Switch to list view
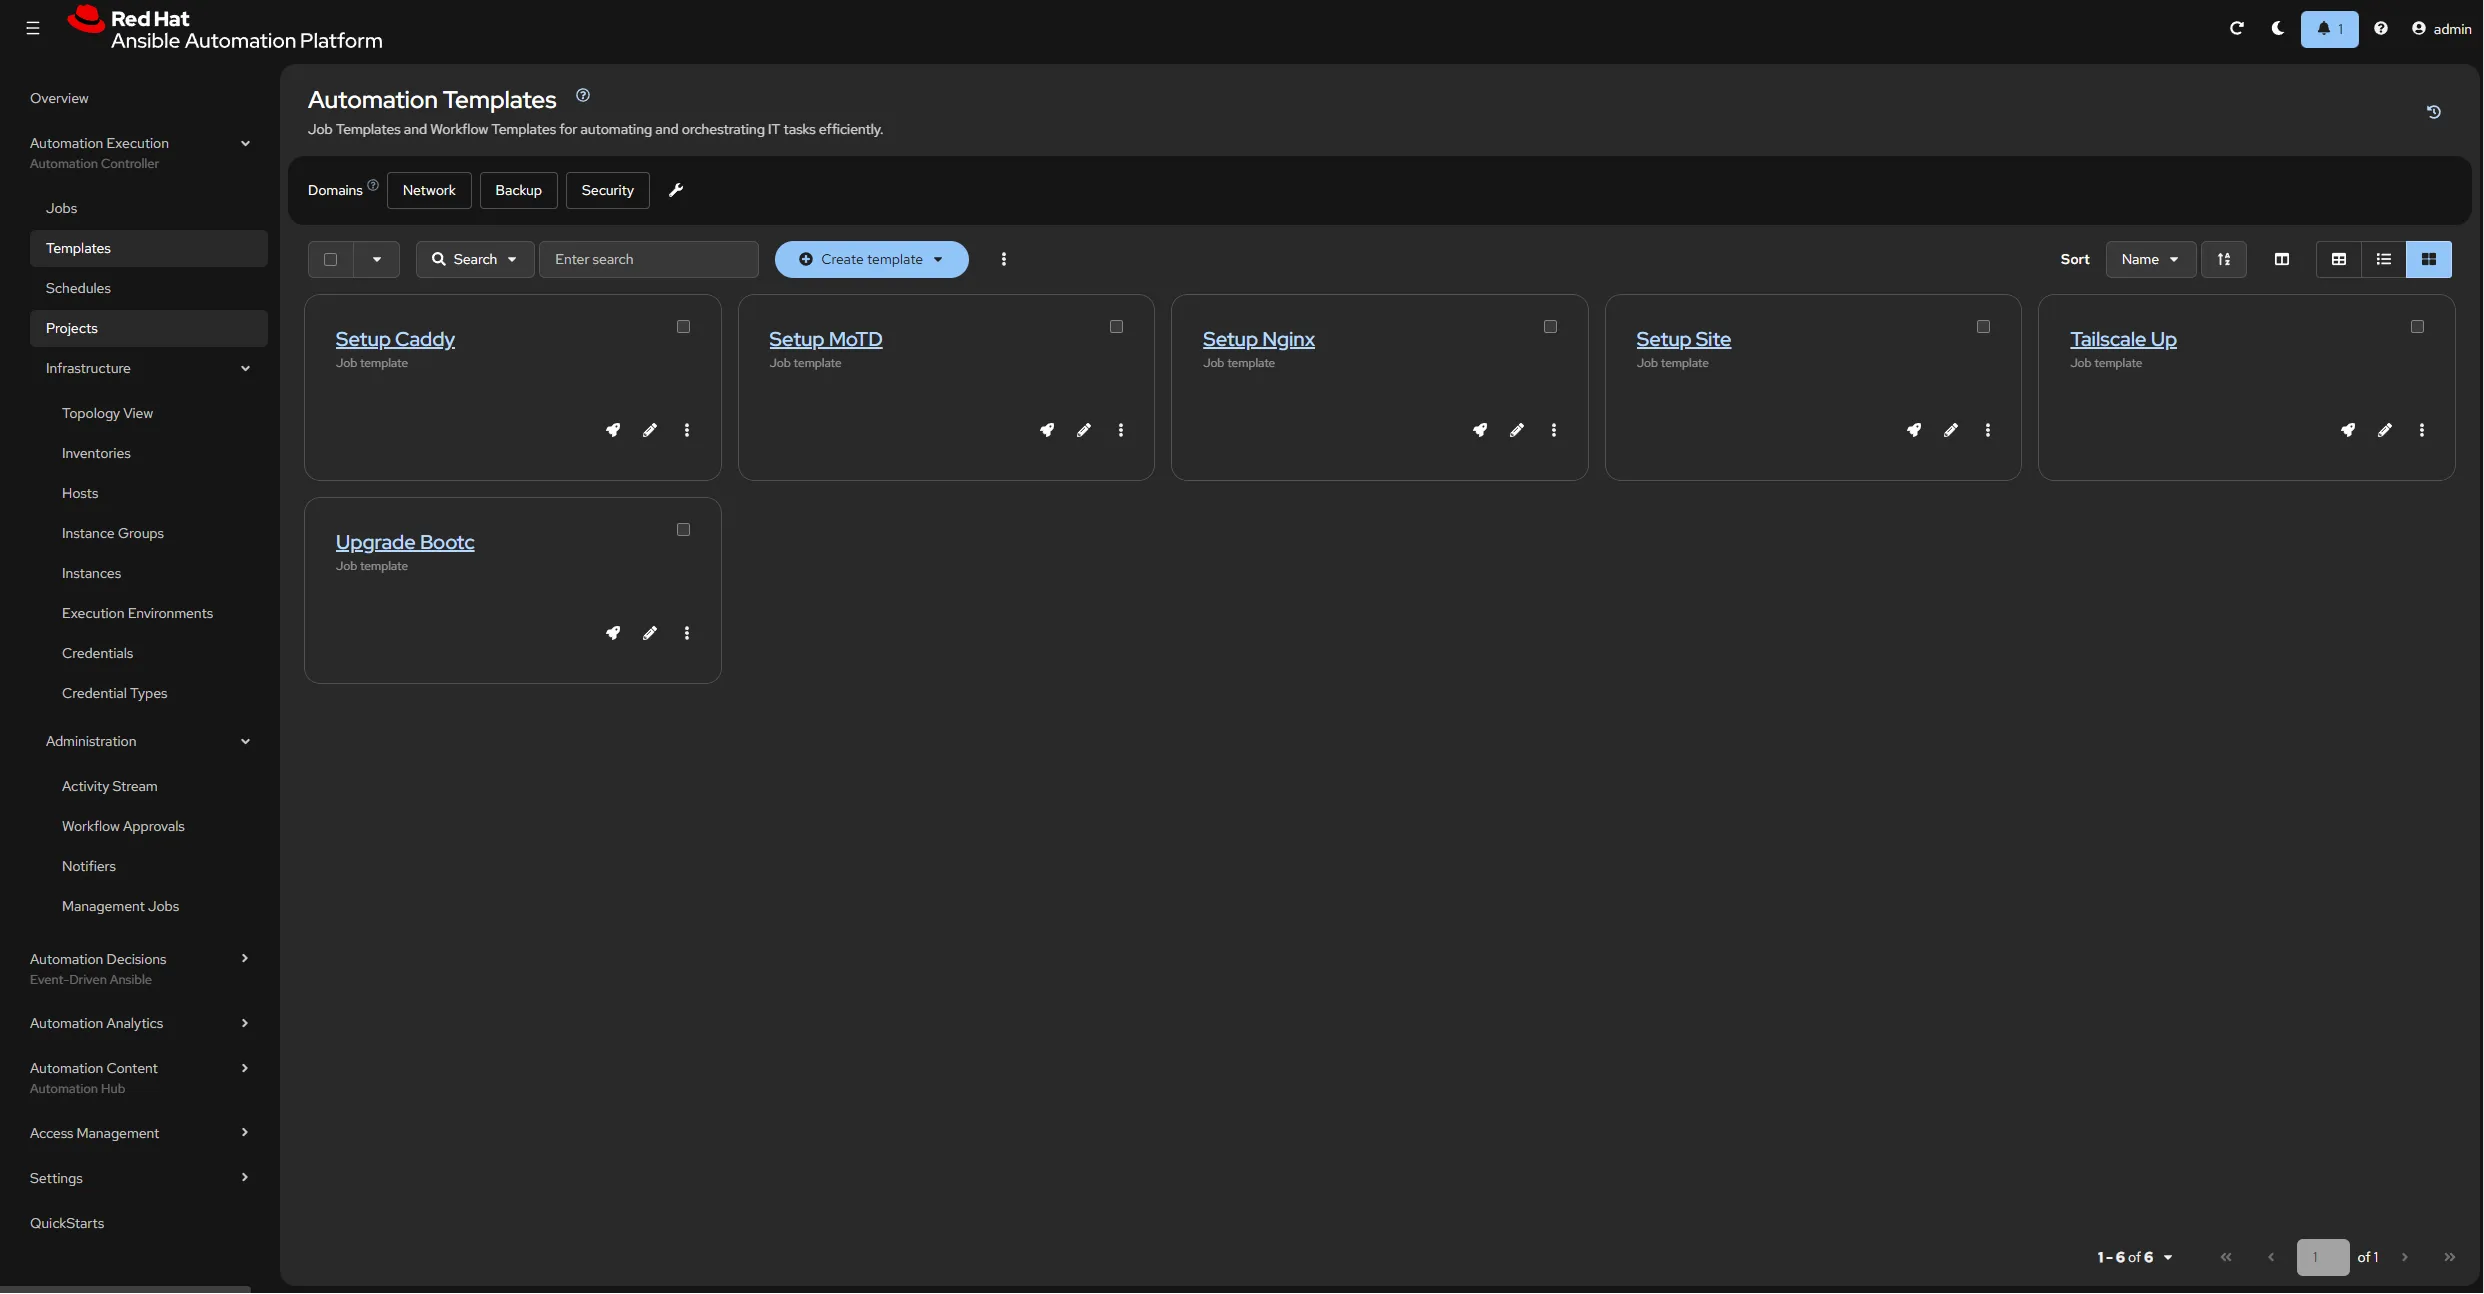Viewport: 2484px width, 1294px height. click(x=2384, y=259)
